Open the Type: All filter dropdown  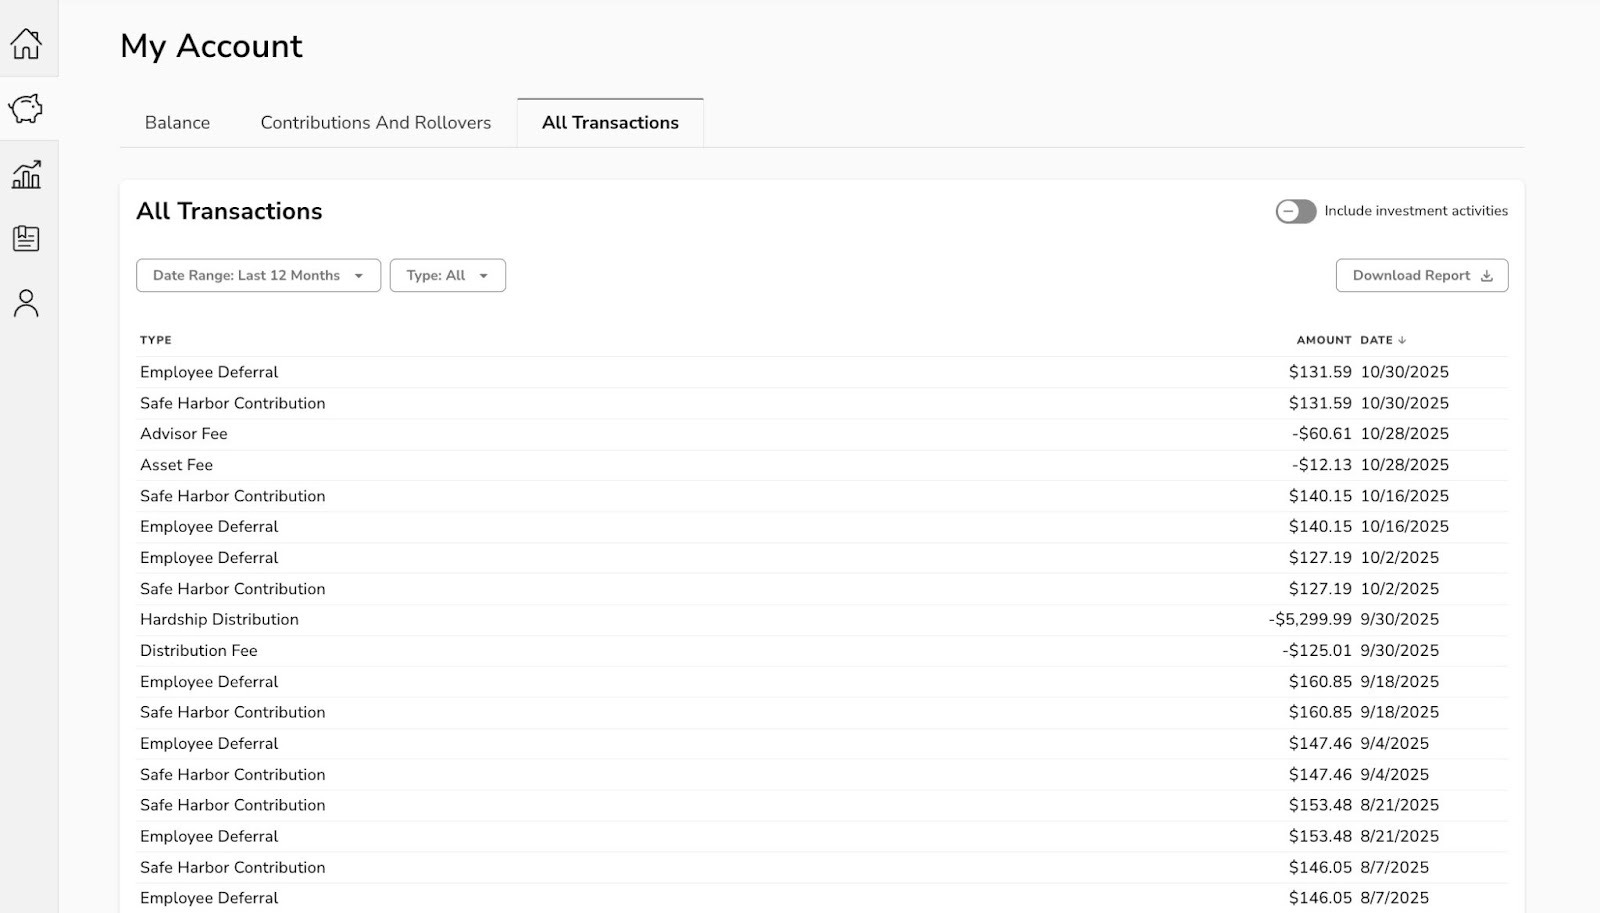pyautogui.click(x=447, y=276)
